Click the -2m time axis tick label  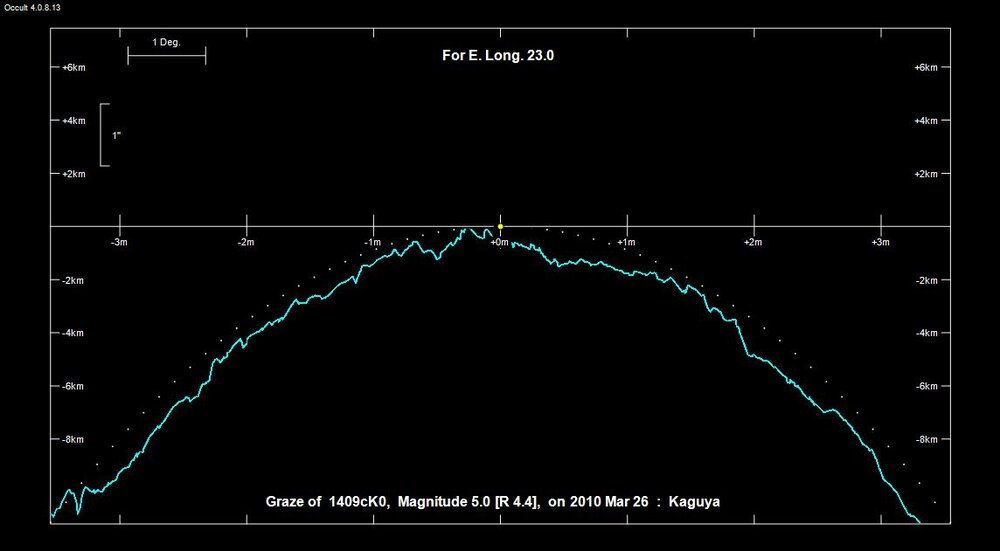coord(245,242)
